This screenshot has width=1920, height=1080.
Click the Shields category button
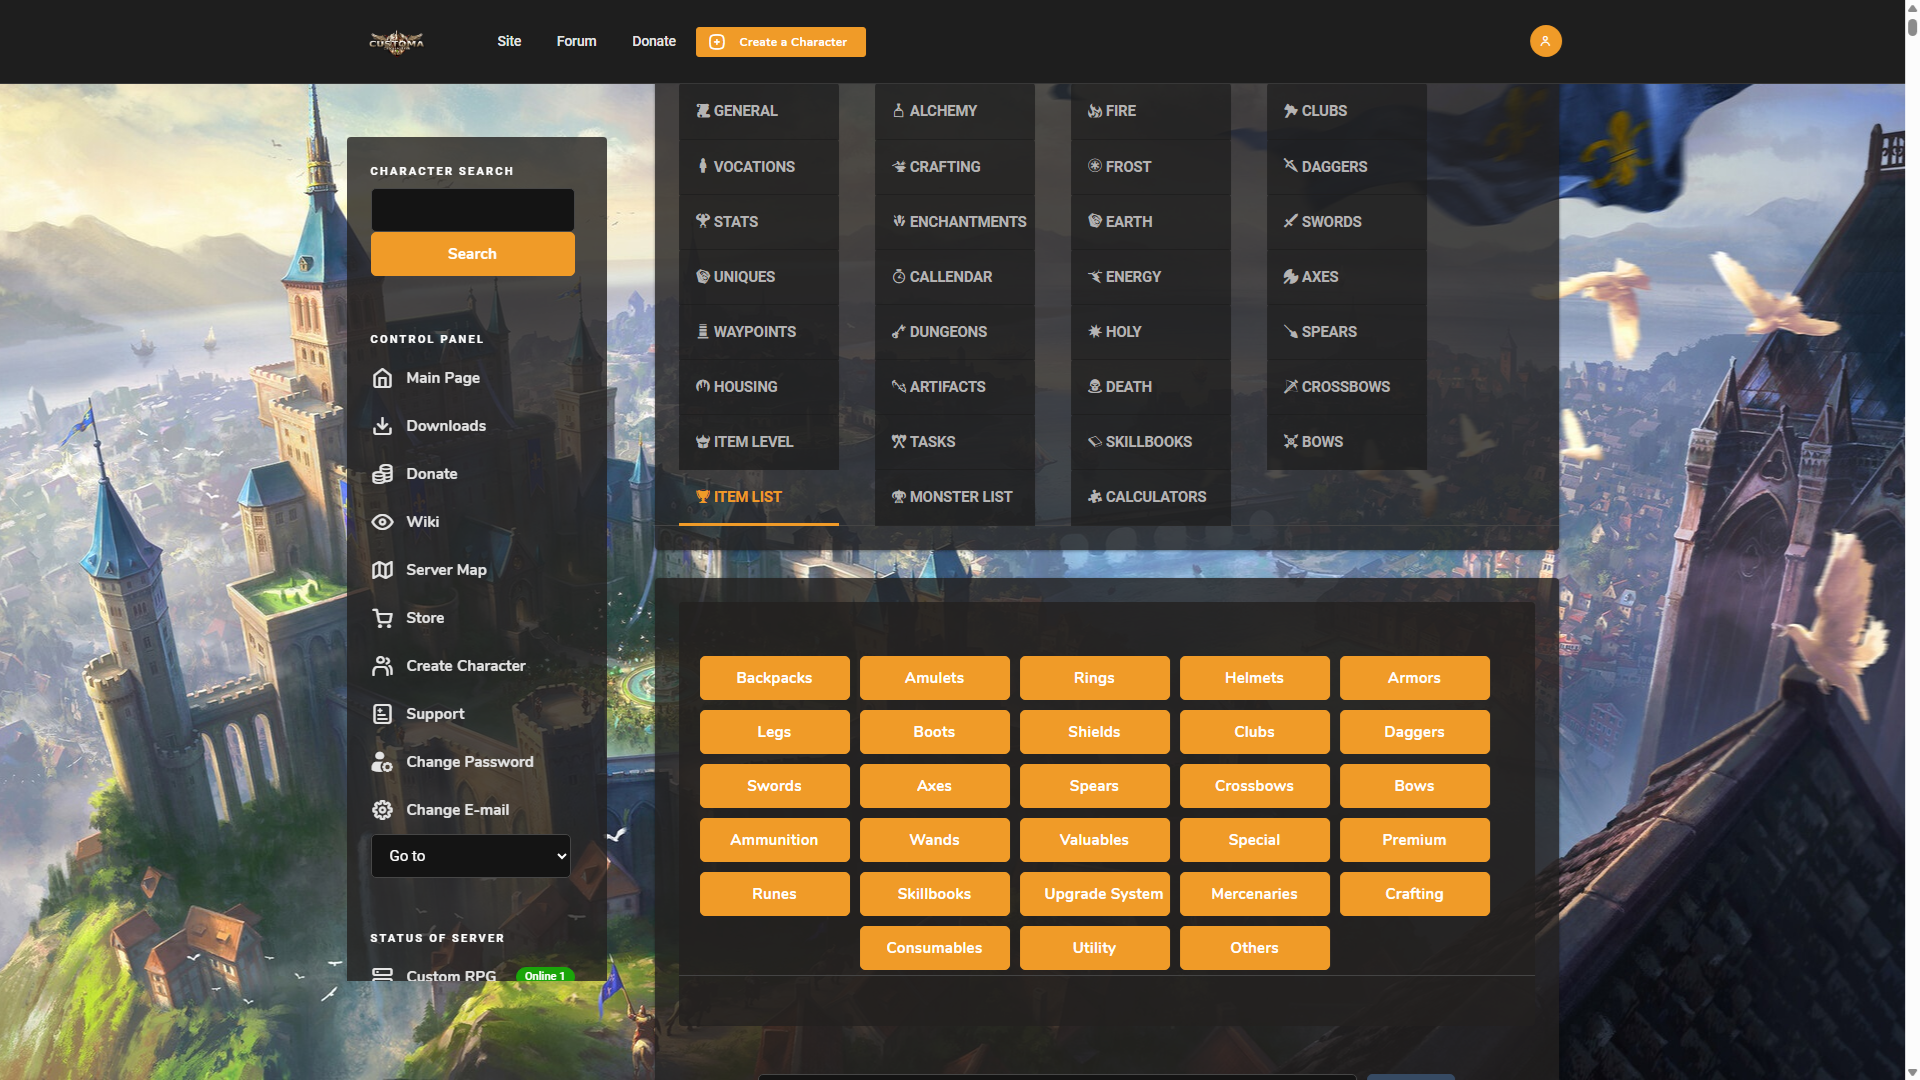pos(1095,732)
